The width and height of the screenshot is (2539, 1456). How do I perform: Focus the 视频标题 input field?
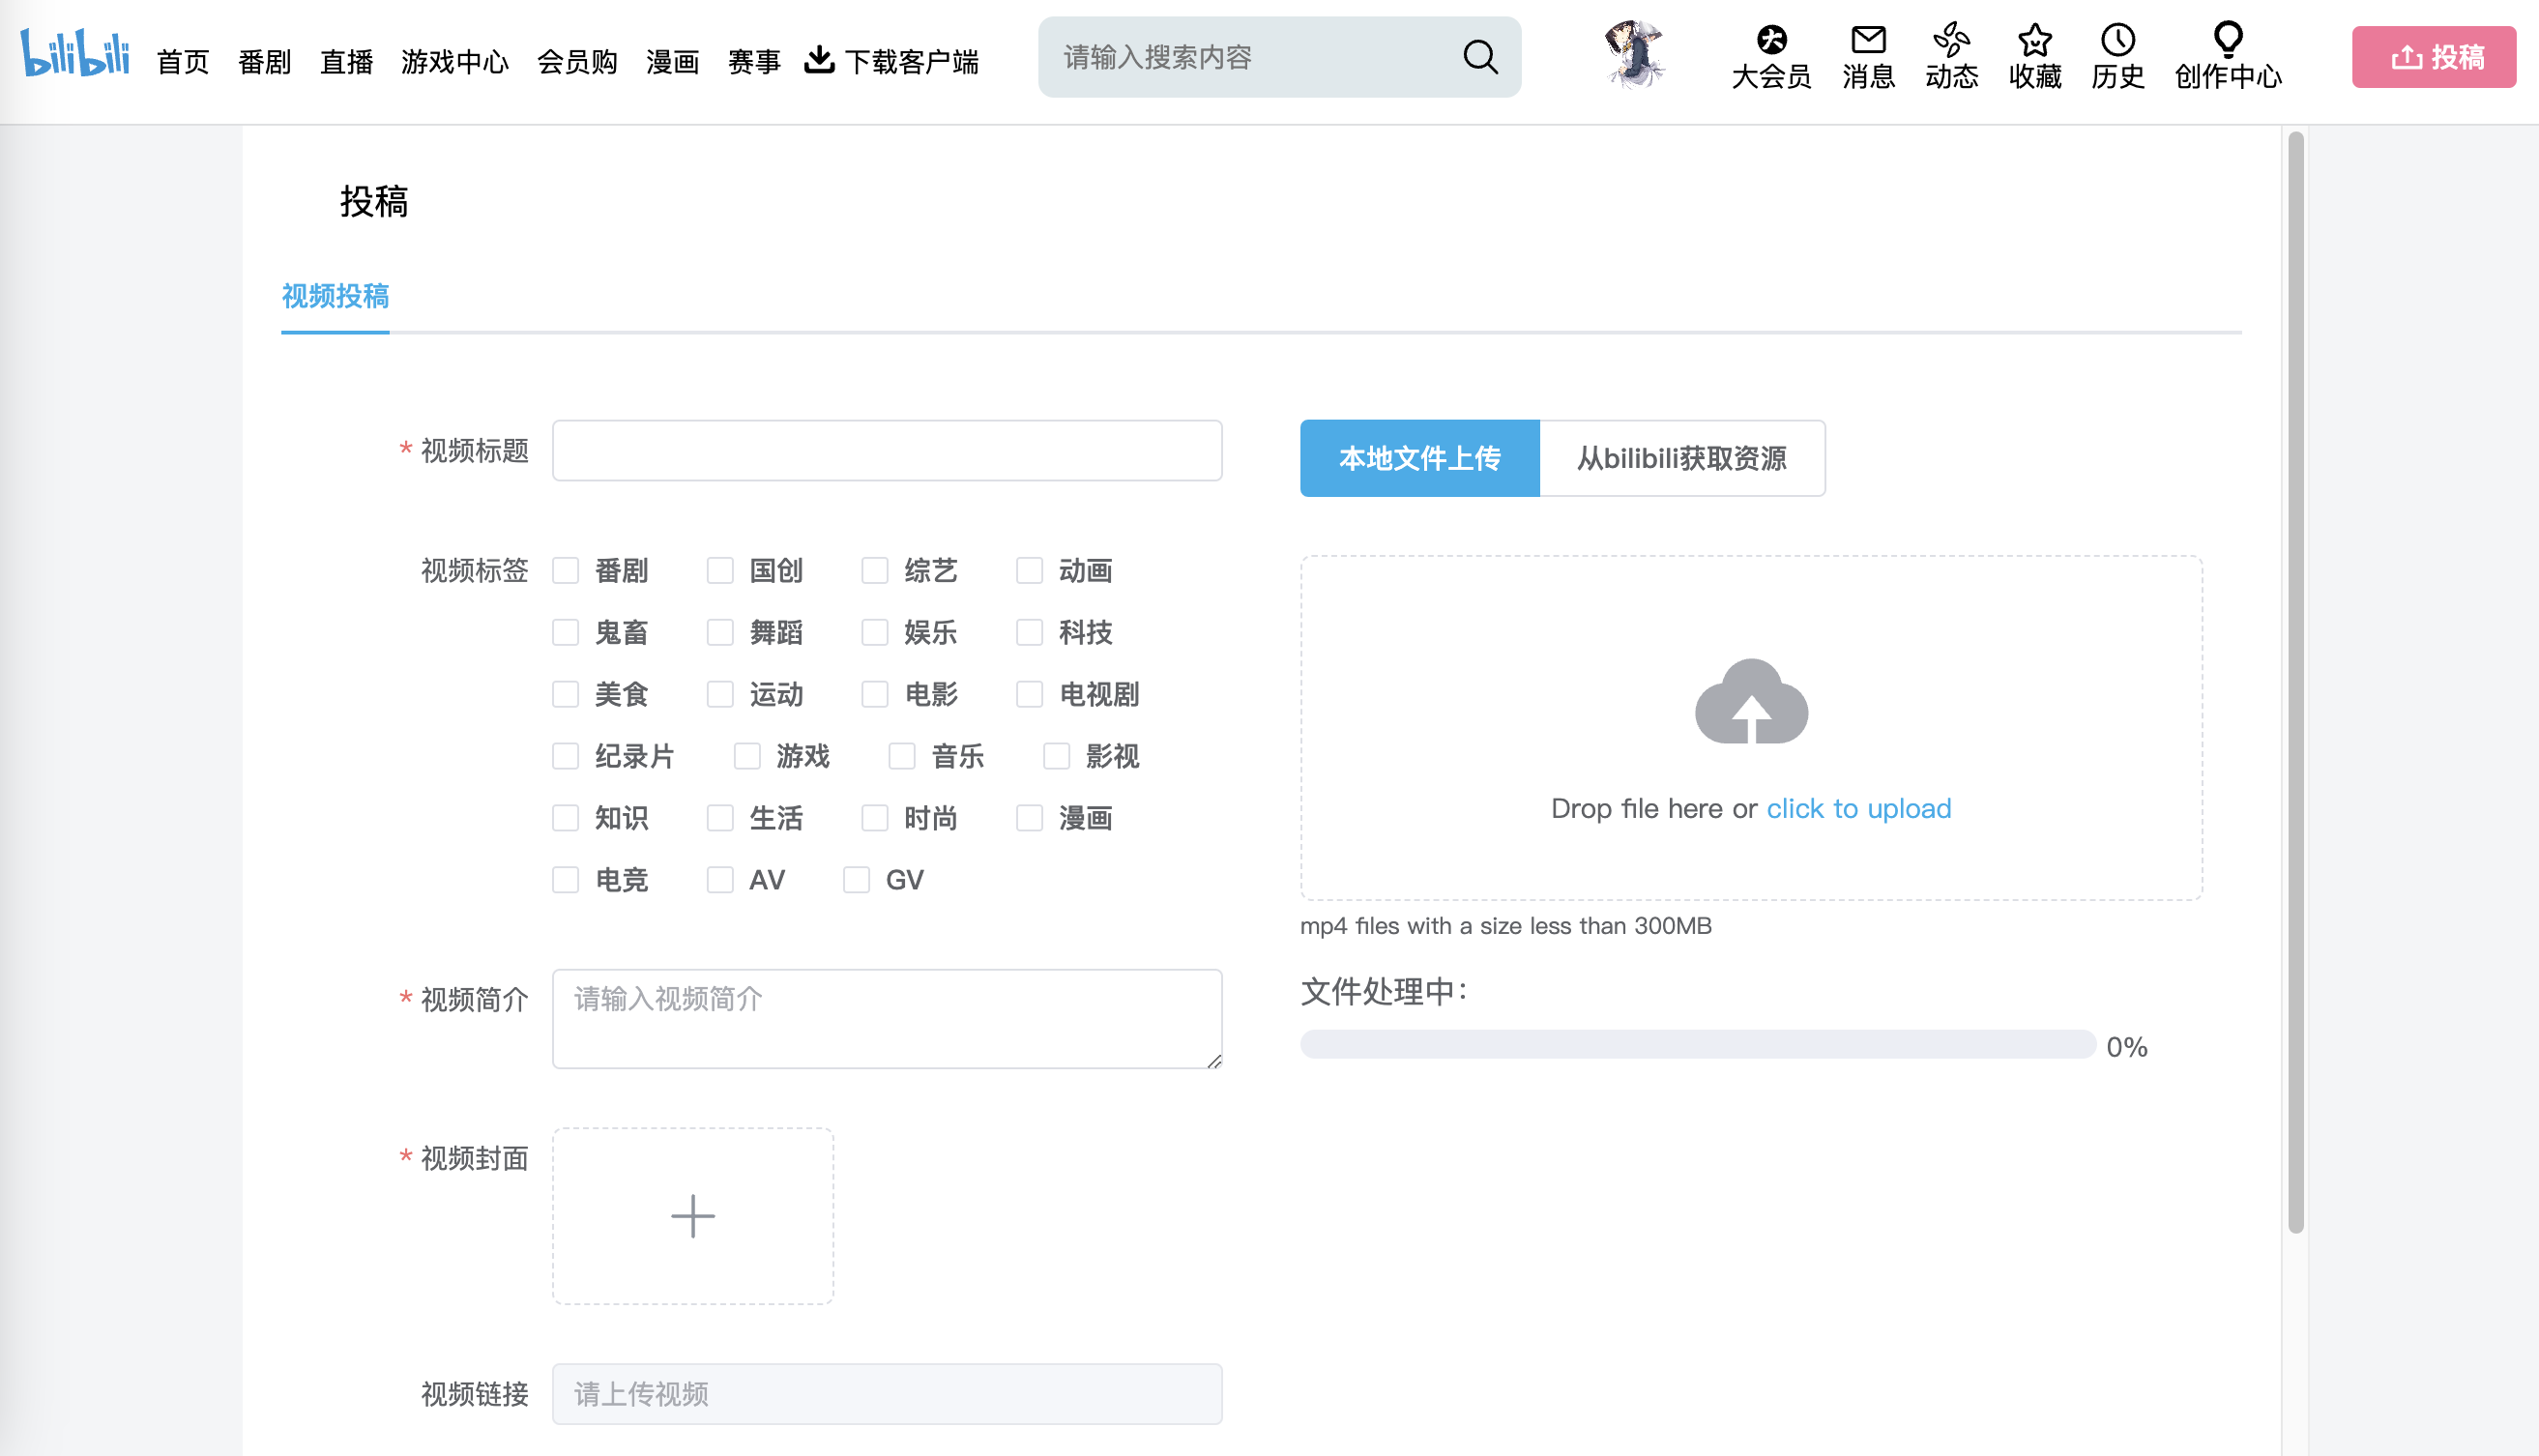point(887,450)
